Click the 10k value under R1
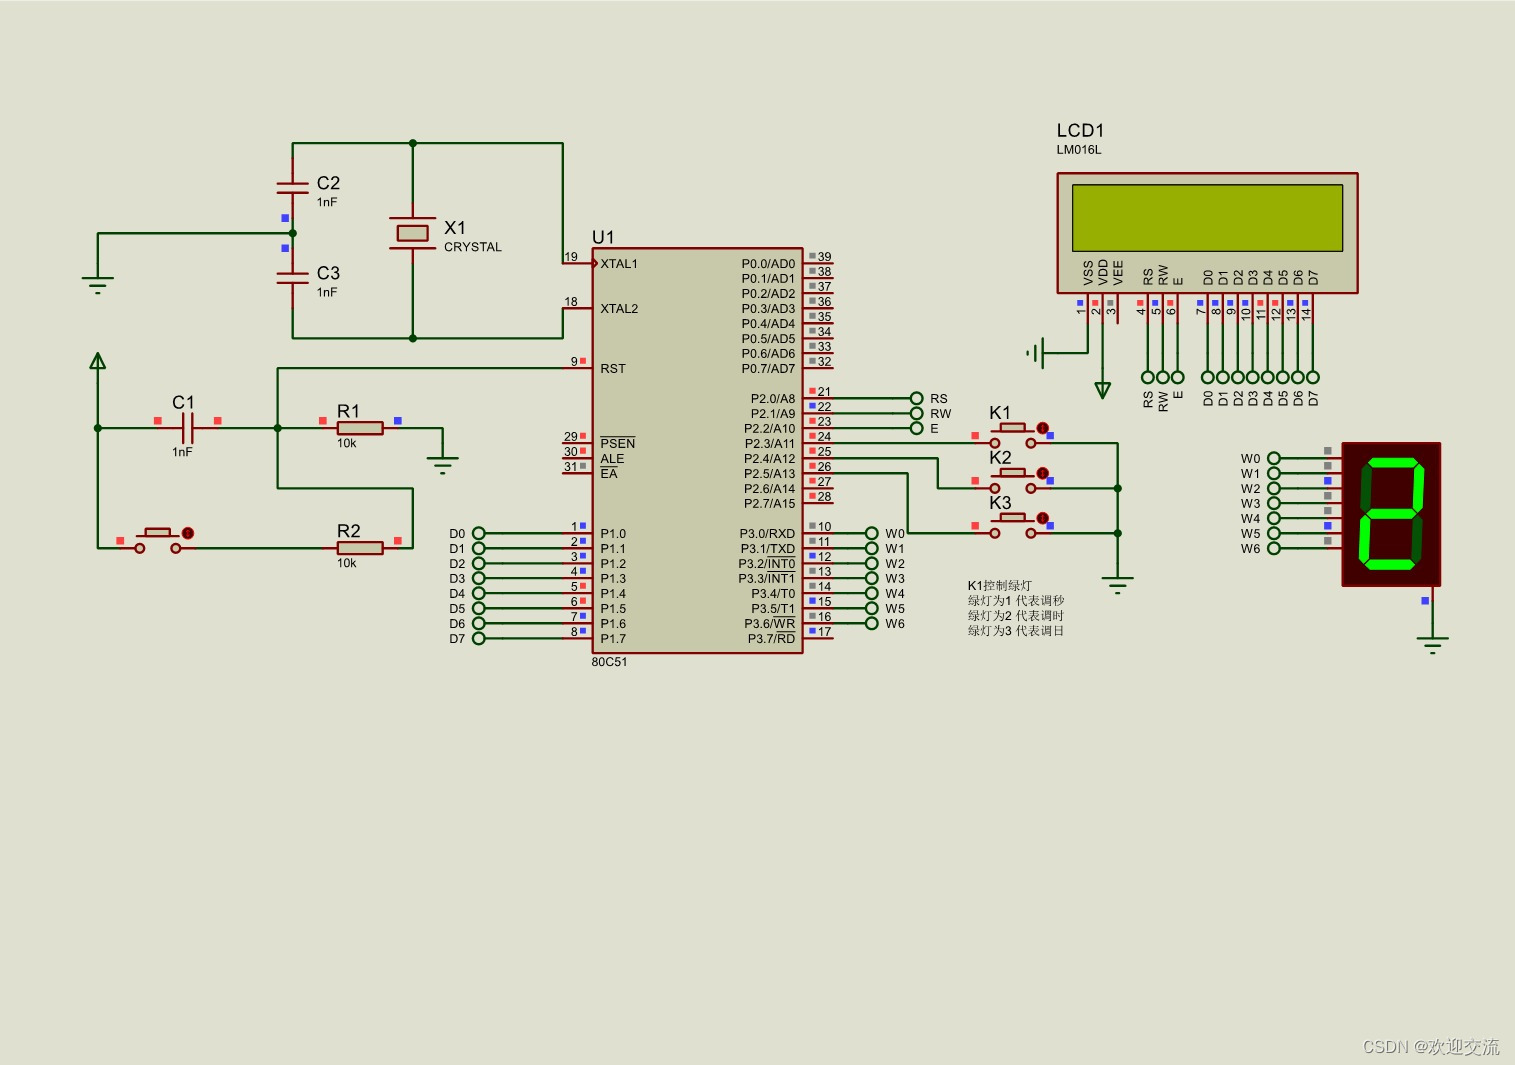Viewport: 1515px width, 1065px height. tap(347, 443)
